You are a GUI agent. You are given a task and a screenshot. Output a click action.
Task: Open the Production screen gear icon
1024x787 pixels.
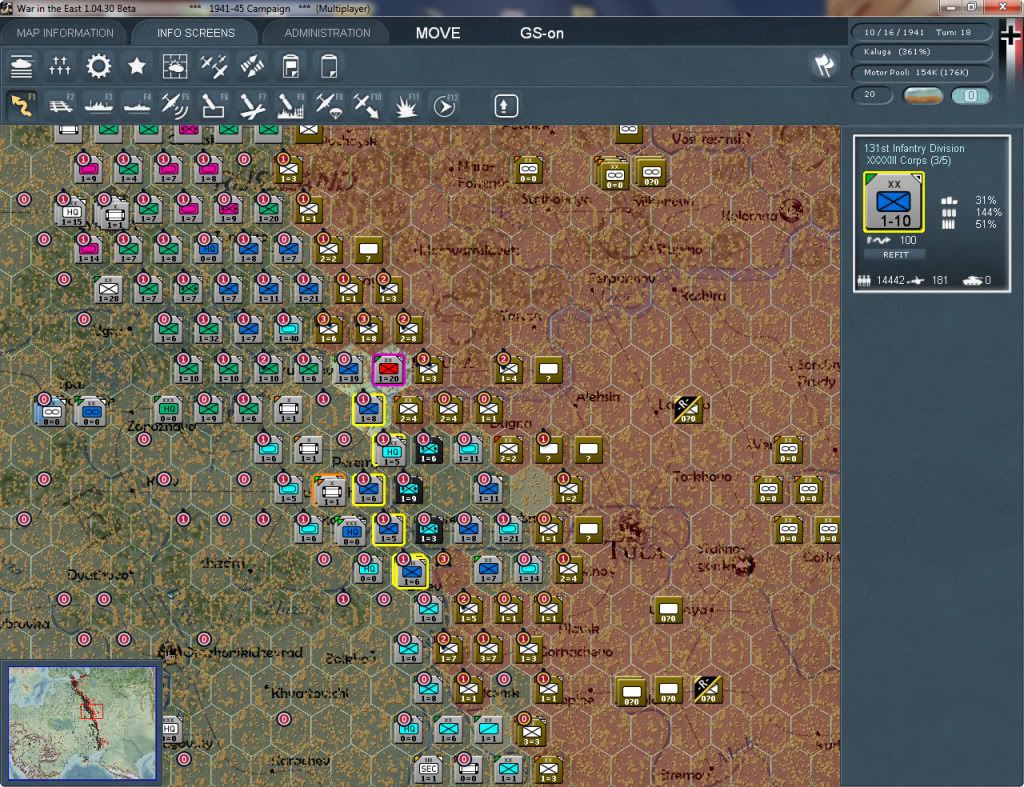tap(99, 66)
